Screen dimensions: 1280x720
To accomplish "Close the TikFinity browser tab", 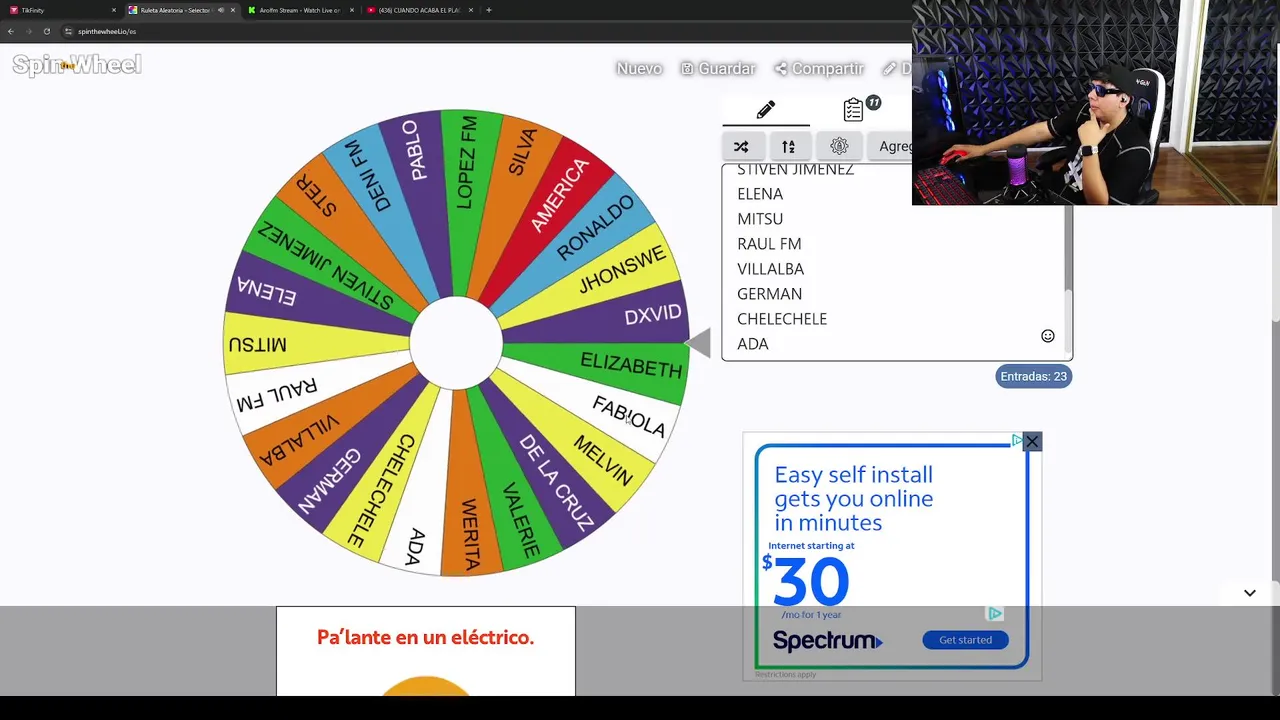I will click(x=114, y=10).
